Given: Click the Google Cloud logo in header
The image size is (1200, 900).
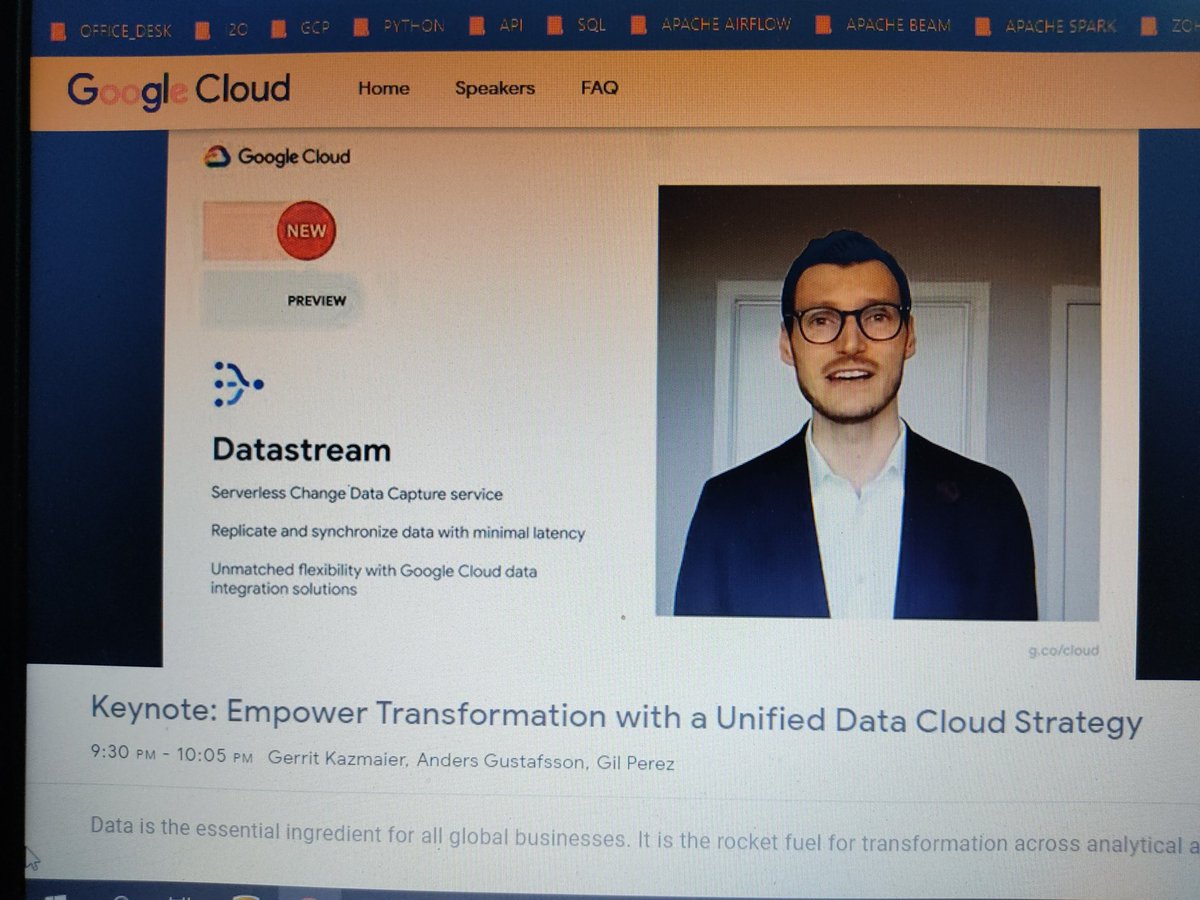Looking at the screenshot, I should [178, 90].
